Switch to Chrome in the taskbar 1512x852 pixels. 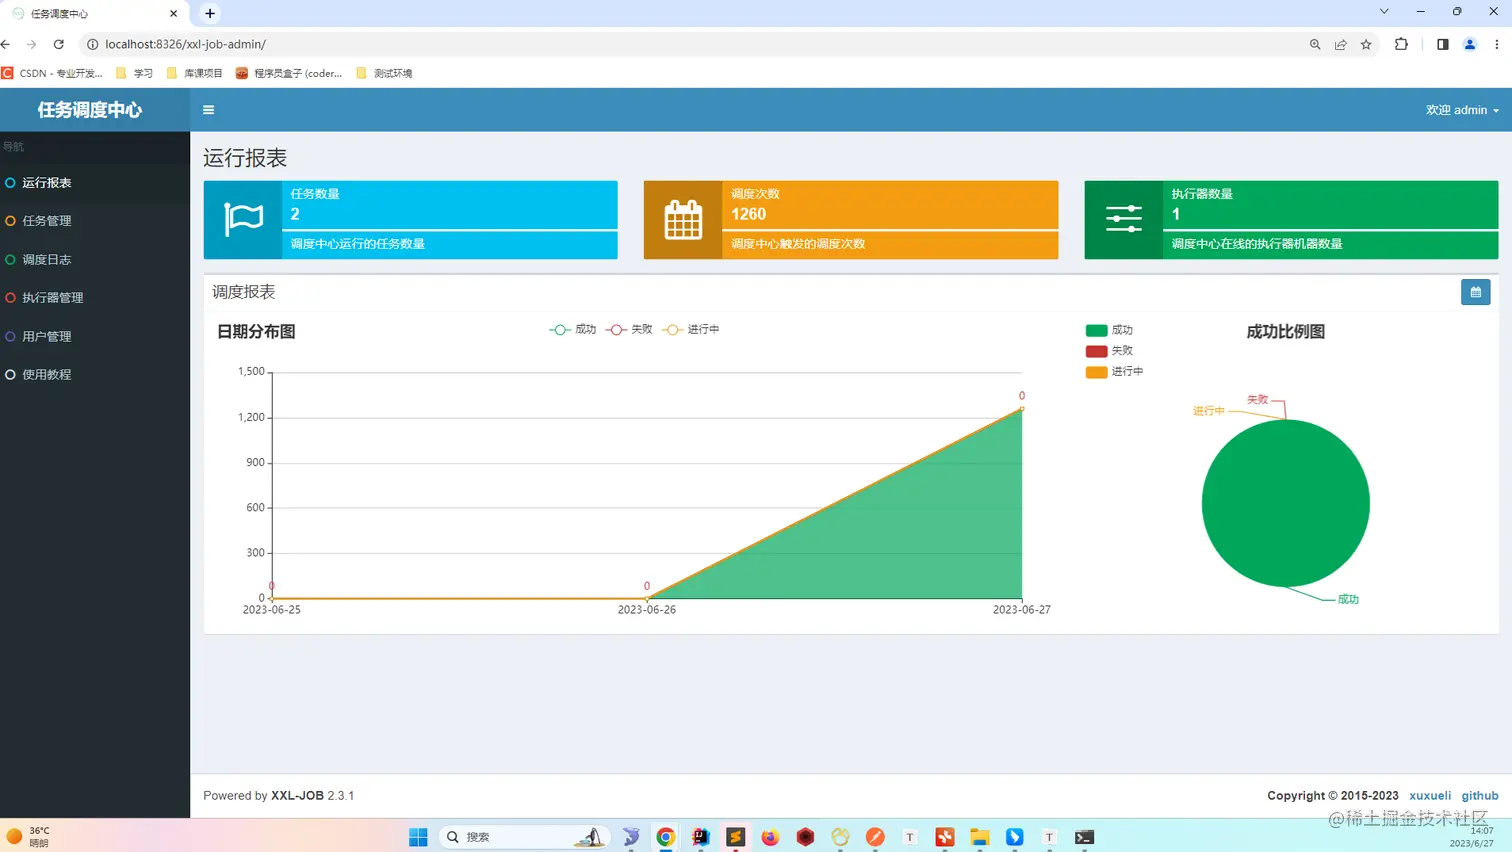click(x=665, y=837)
